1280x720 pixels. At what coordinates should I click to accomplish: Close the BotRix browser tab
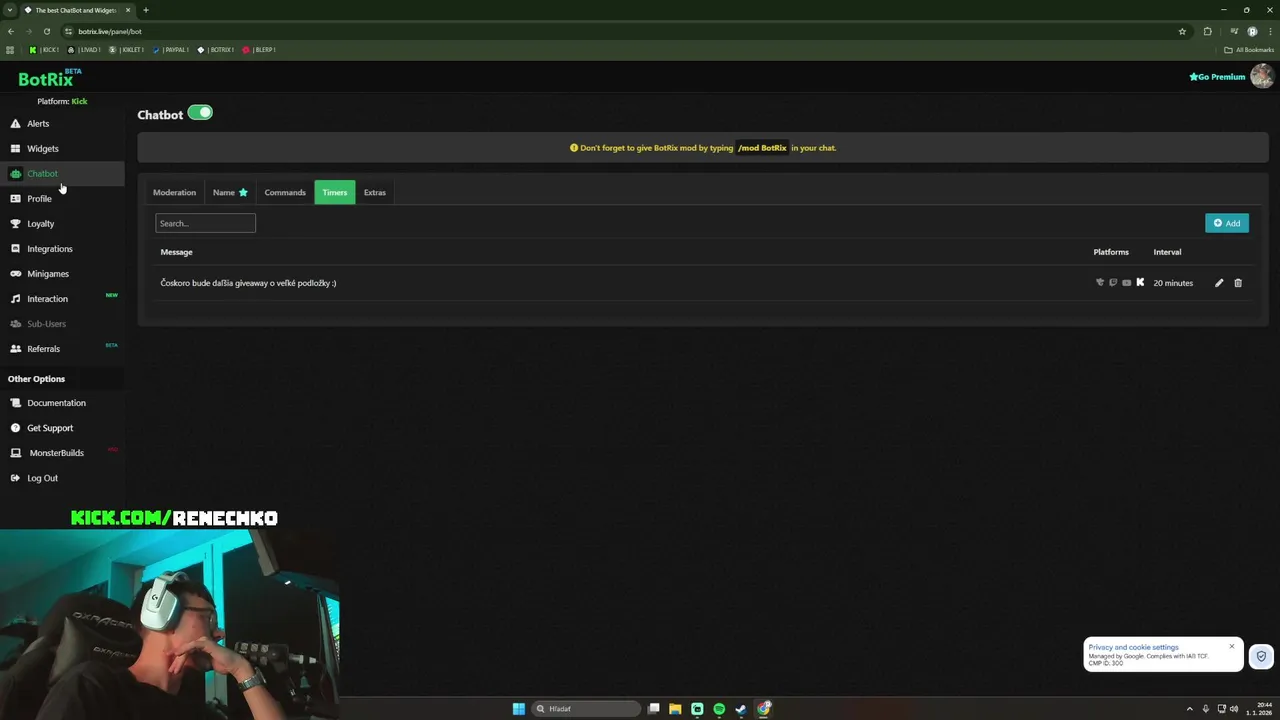point(127,10)
